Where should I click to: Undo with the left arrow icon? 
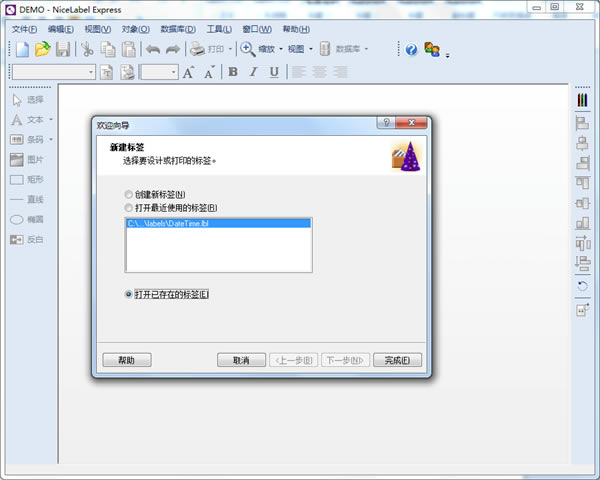(x=153, y=49)
